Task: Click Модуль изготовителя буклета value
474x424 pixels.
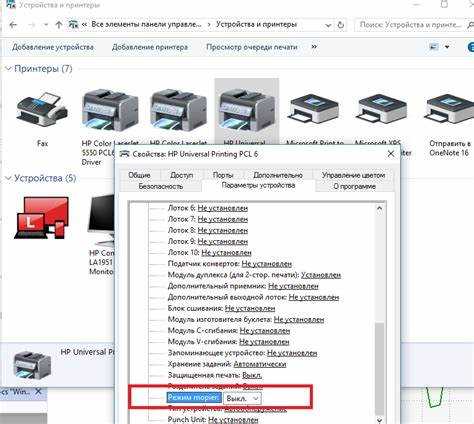Action: (299, 319)
